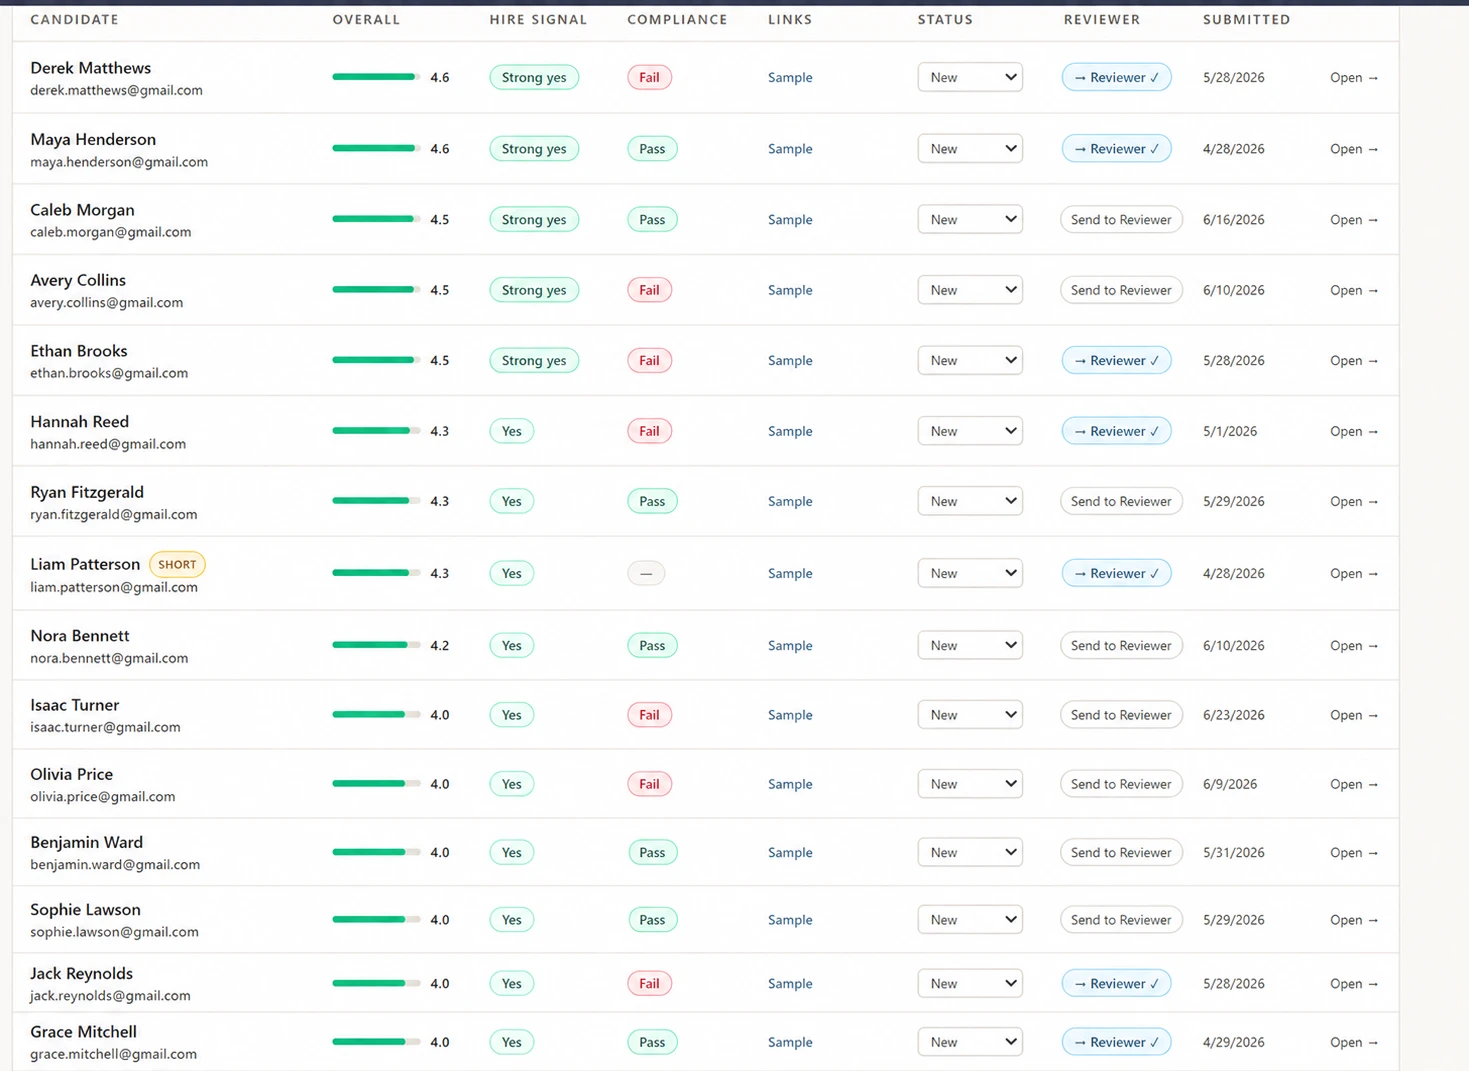Select email jack.reynolds@gmail.com
Viewport: 1469px width, 1071px height.
click(110, 996)
